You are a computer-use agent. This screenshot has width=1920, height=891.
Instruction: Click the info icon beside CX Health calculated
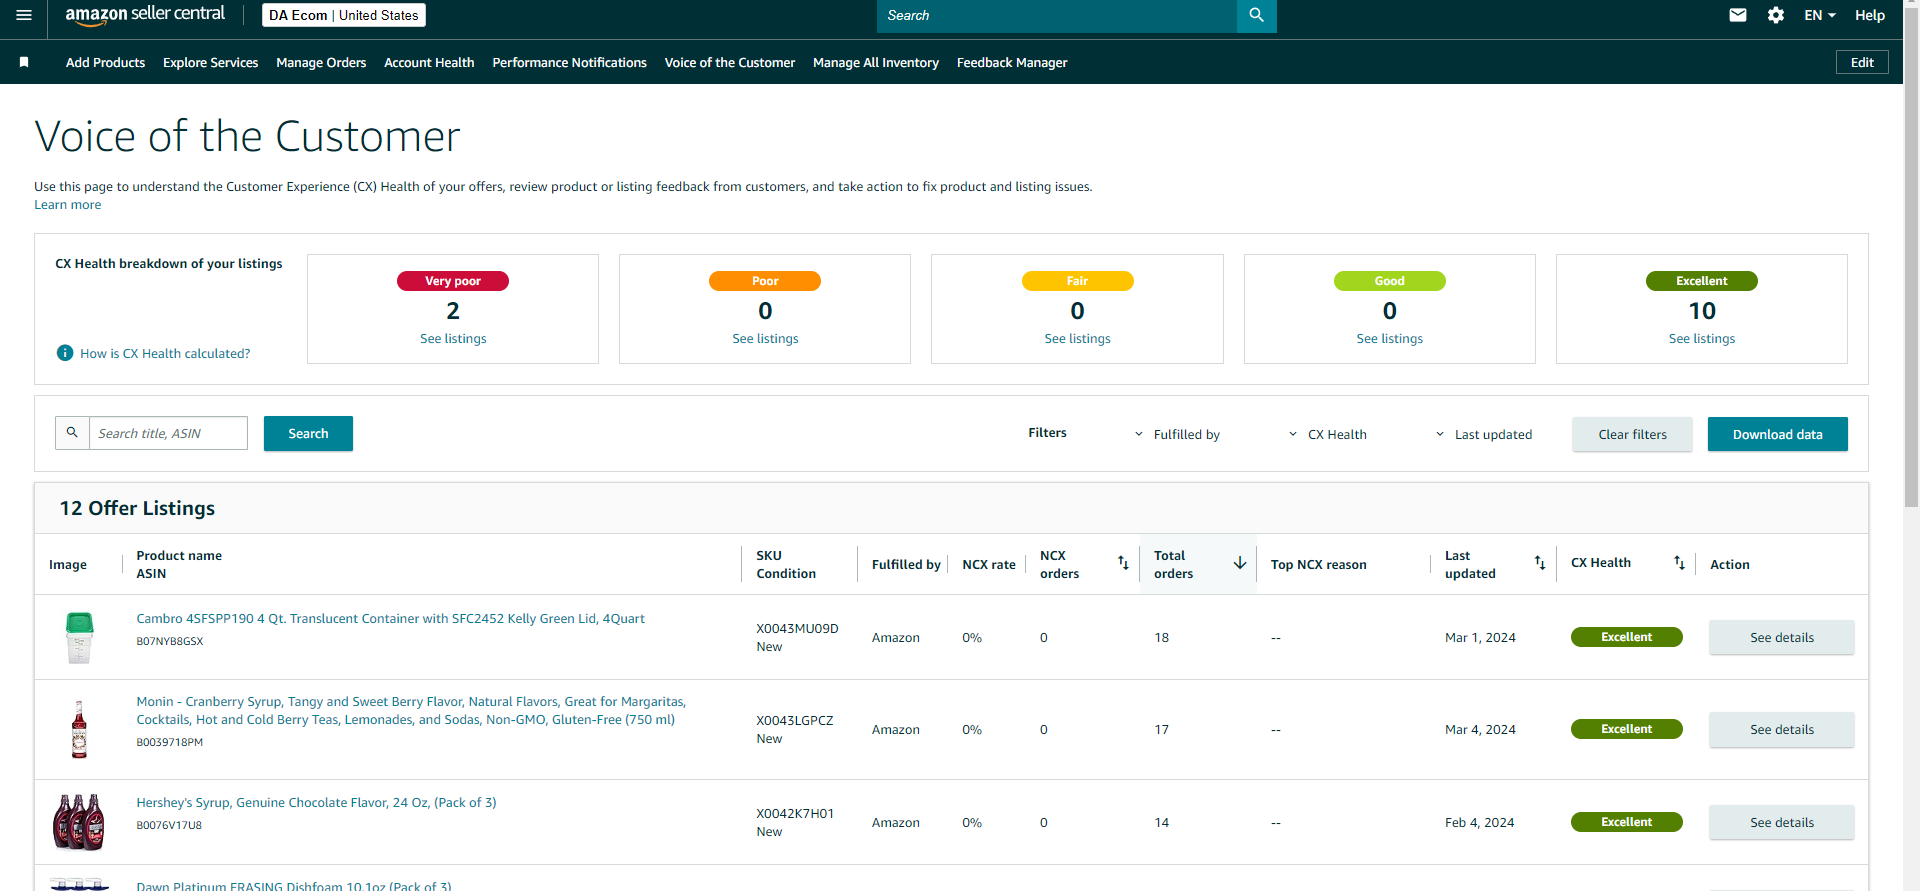point(65,353)
